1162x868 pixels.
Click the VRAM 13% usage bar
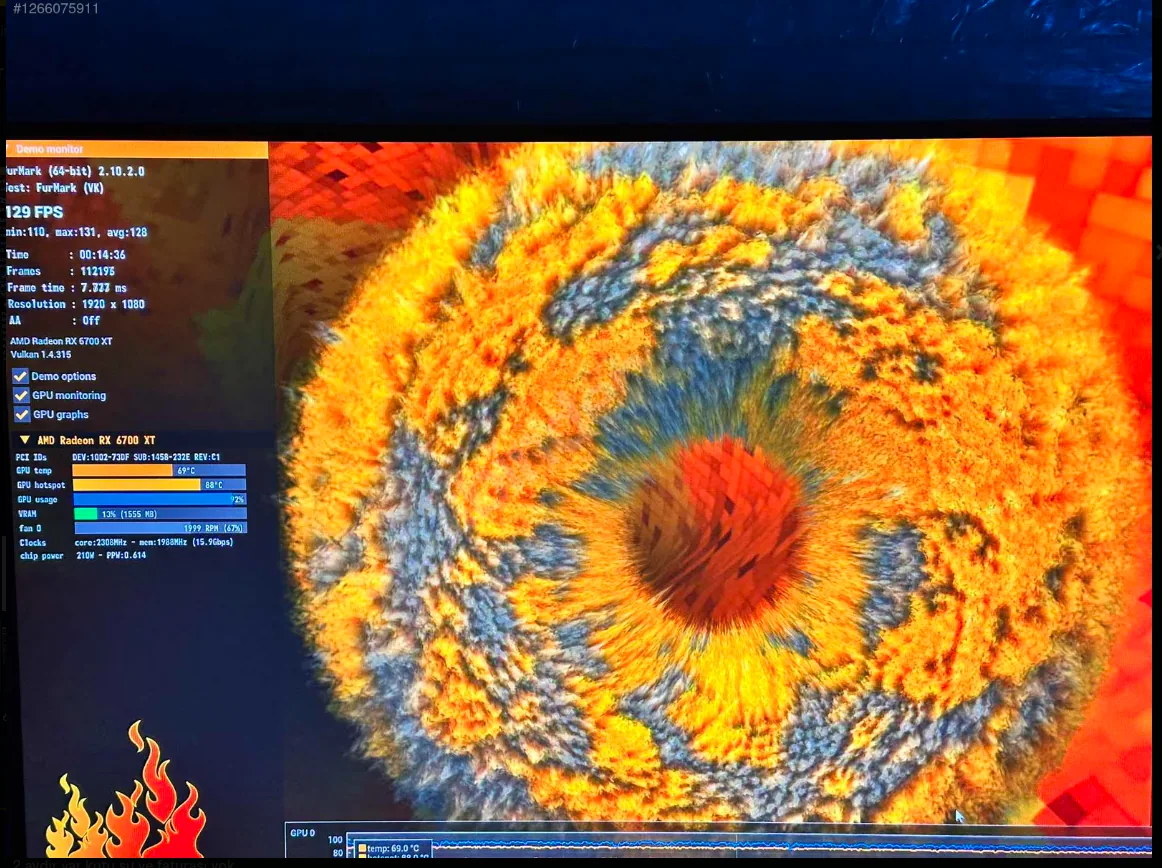pos(160,514)
